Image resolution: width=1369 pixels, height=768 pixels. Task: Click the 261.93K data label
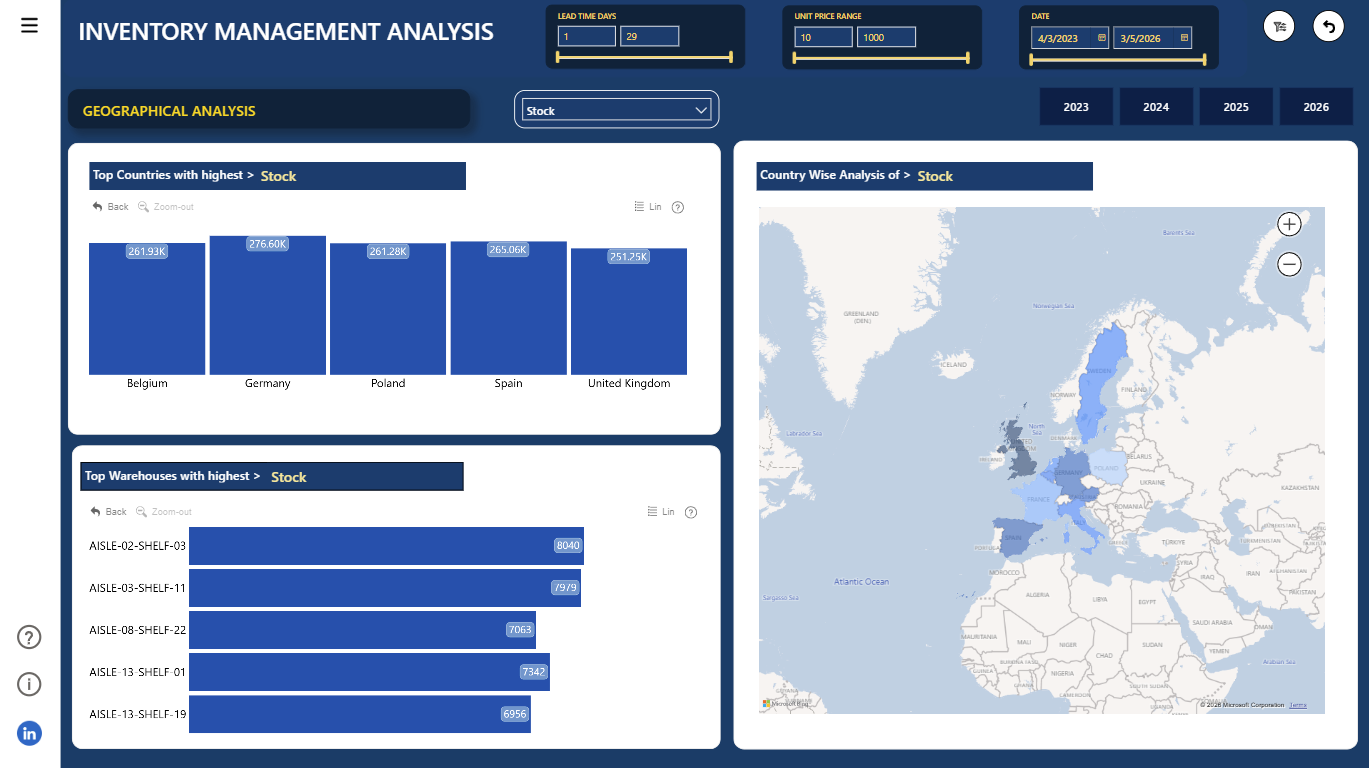(x=147, y=251)
